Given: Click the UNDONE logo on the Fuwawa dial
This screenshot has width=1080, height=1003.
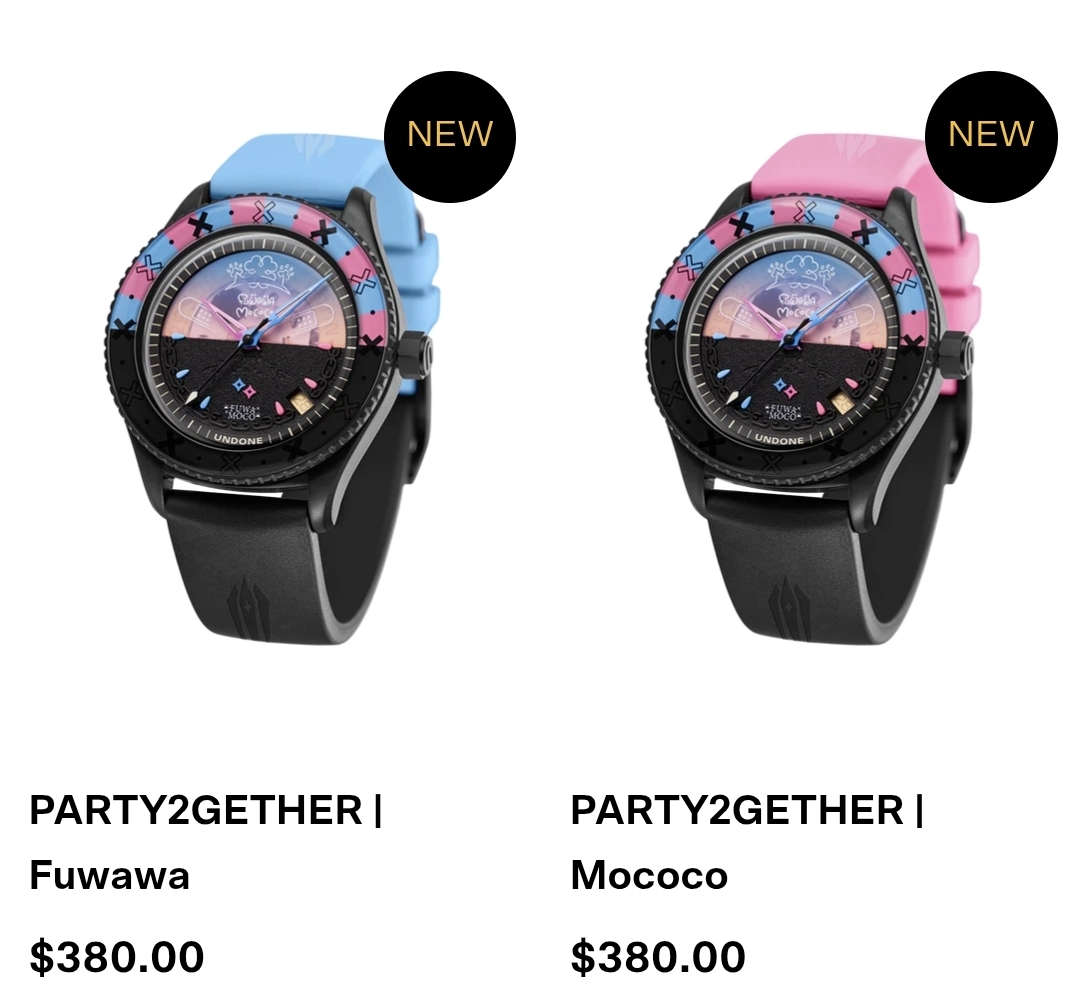Looking at the screenshot, I should [x=238, y=439].
